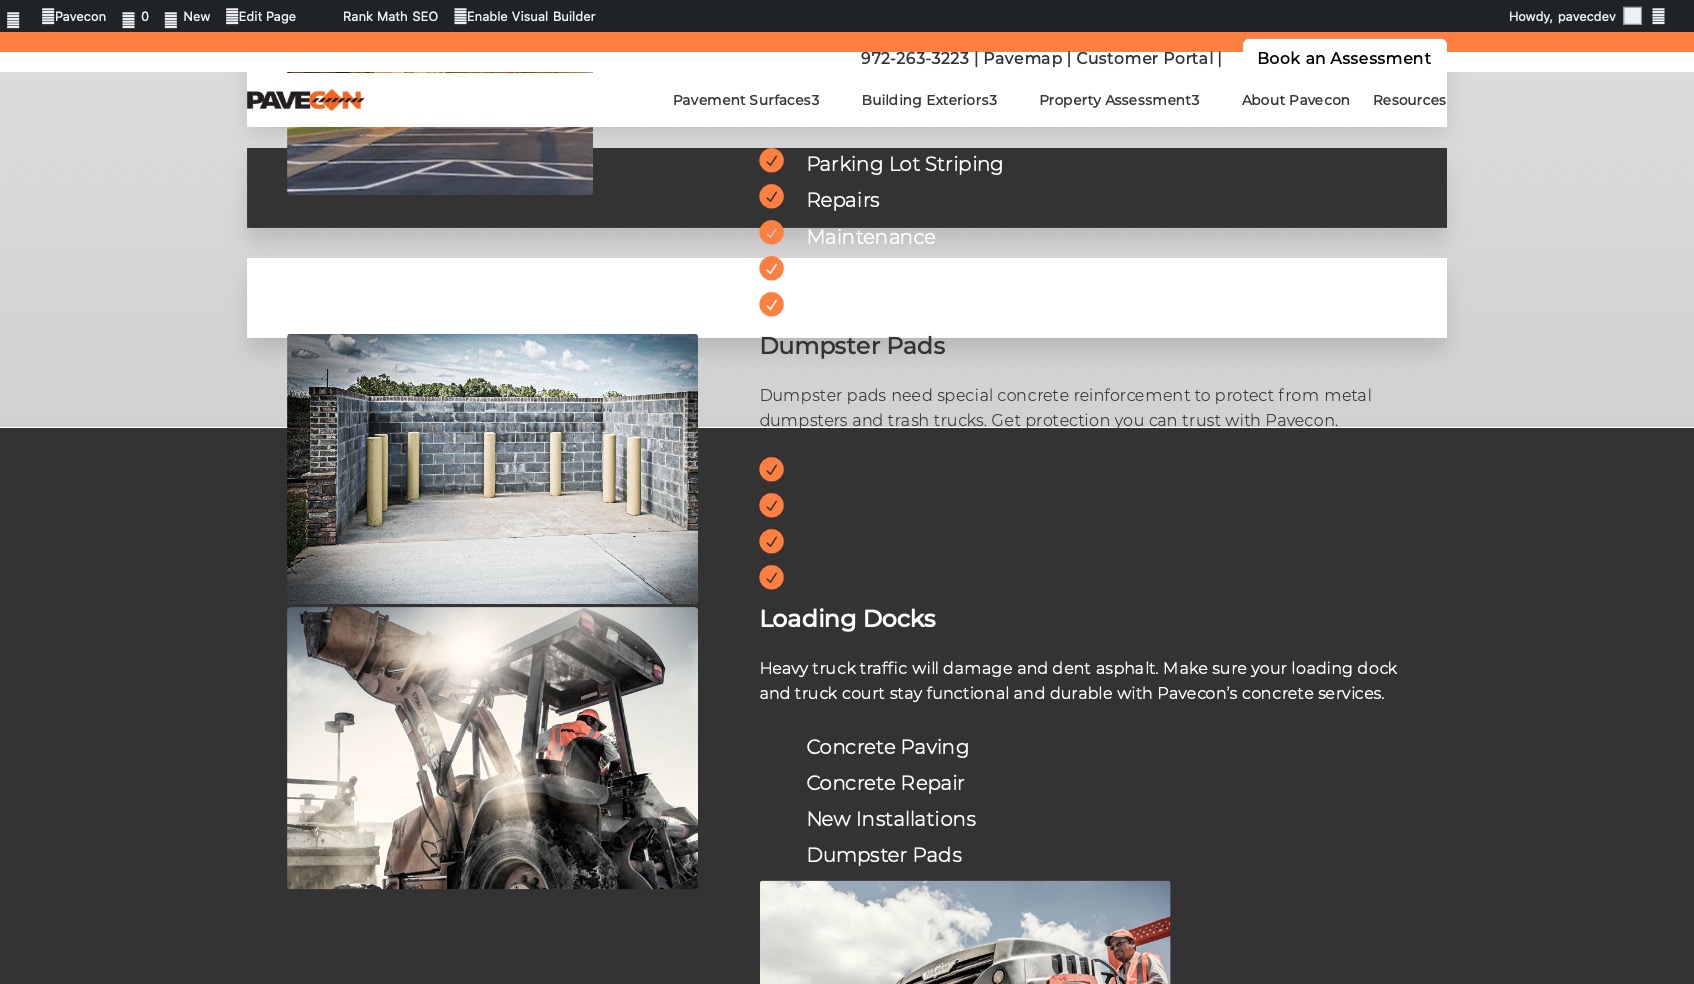
Task: Click the avatar beside Howdy, pavecdev
Action: pos(1632,16)
